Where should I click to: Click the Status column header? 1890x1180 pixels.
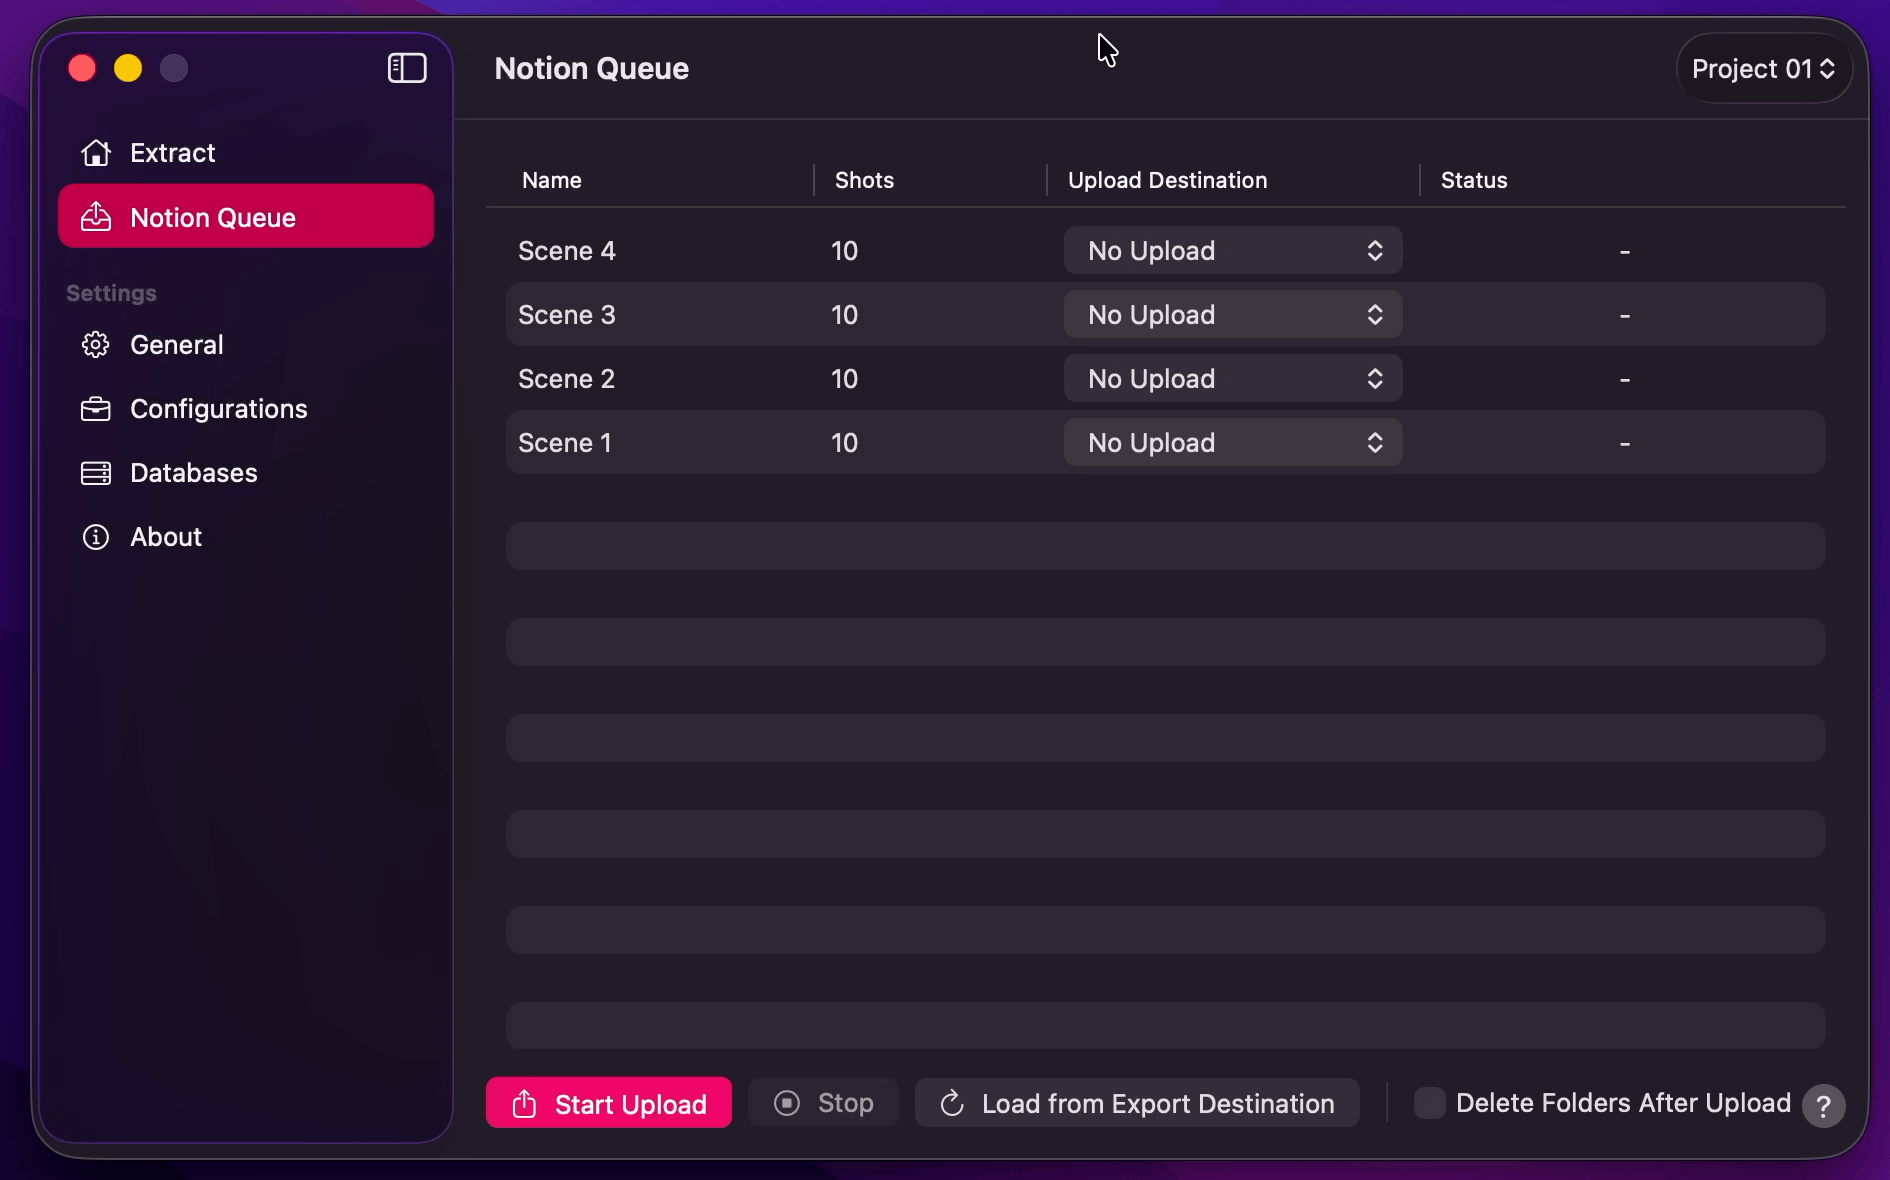tap(1474, 180)
